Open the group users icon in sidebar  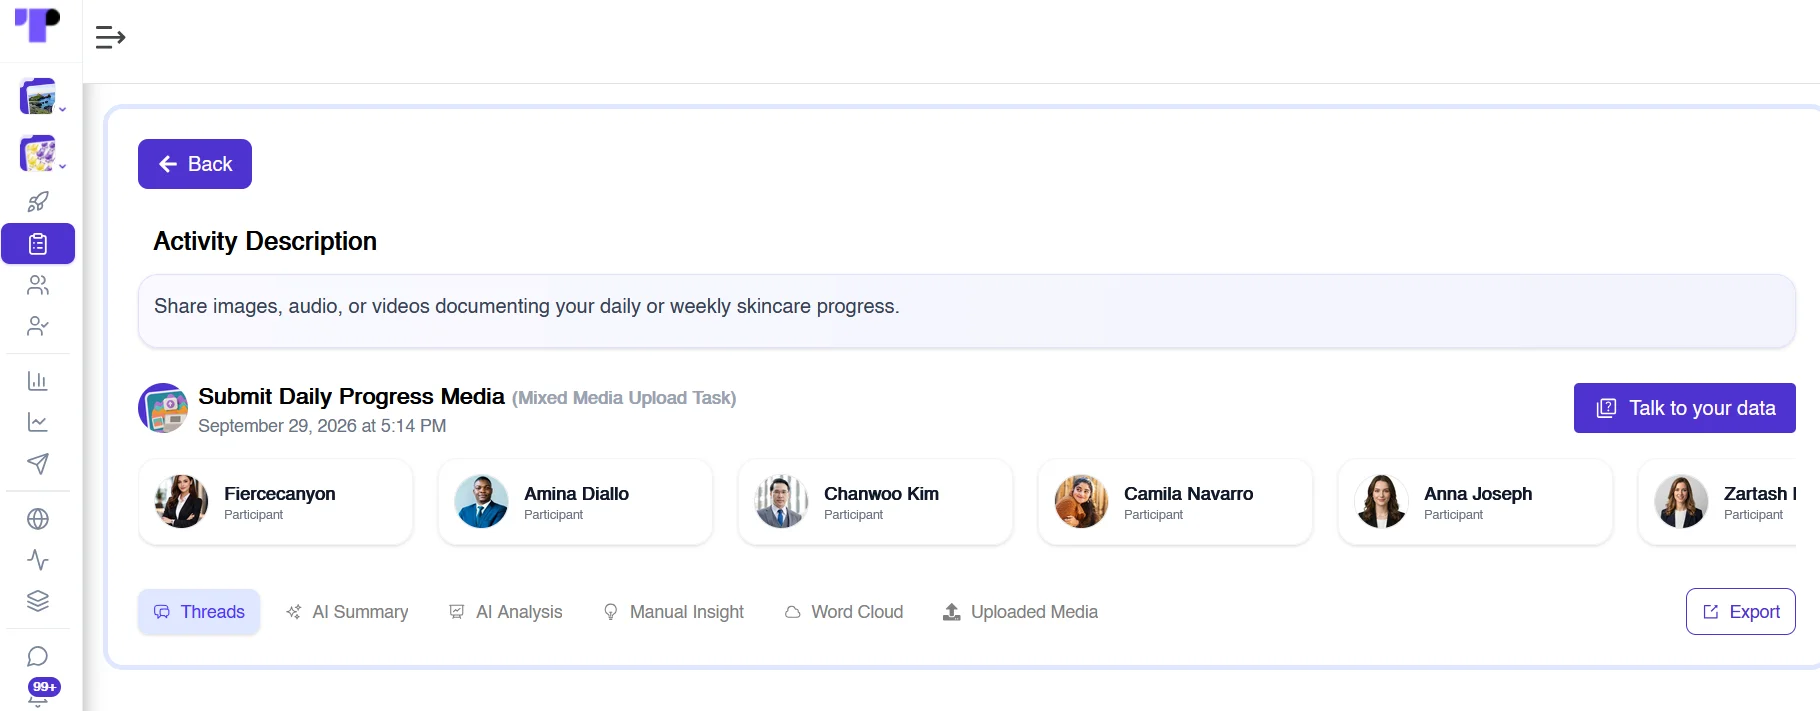[x=38, y=286]
